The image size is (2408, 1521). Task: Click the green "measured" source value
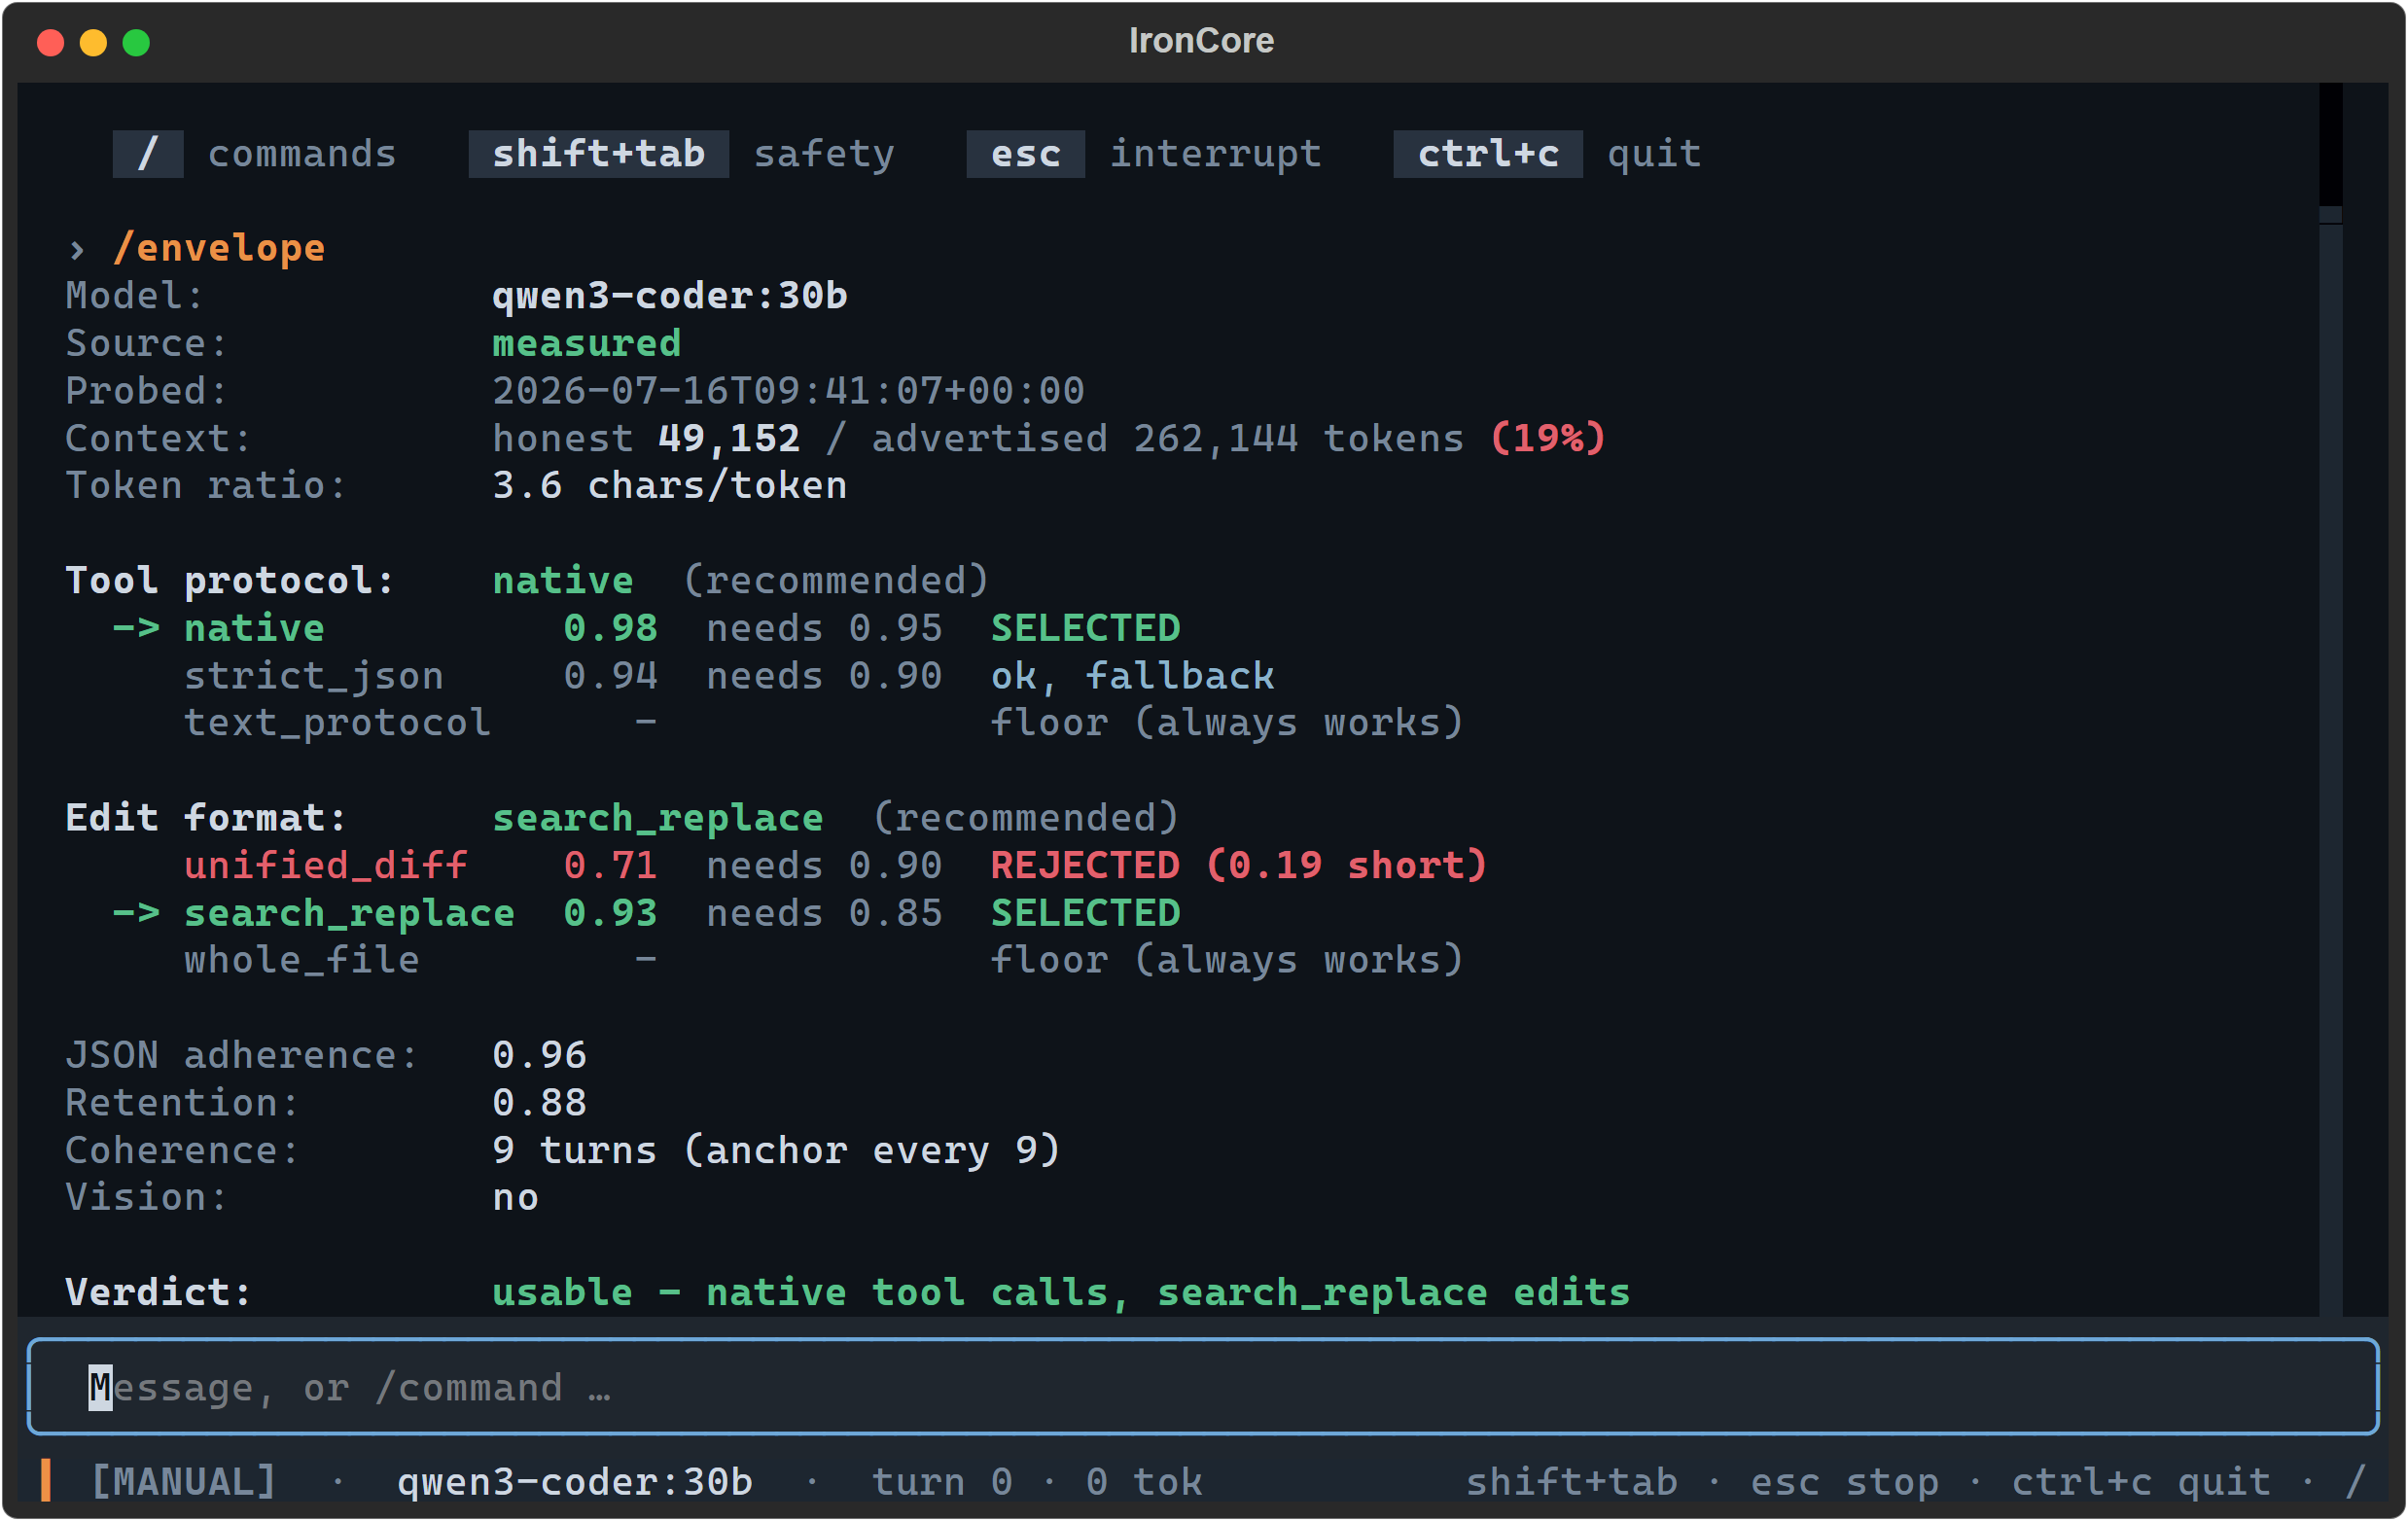(587, 343)
